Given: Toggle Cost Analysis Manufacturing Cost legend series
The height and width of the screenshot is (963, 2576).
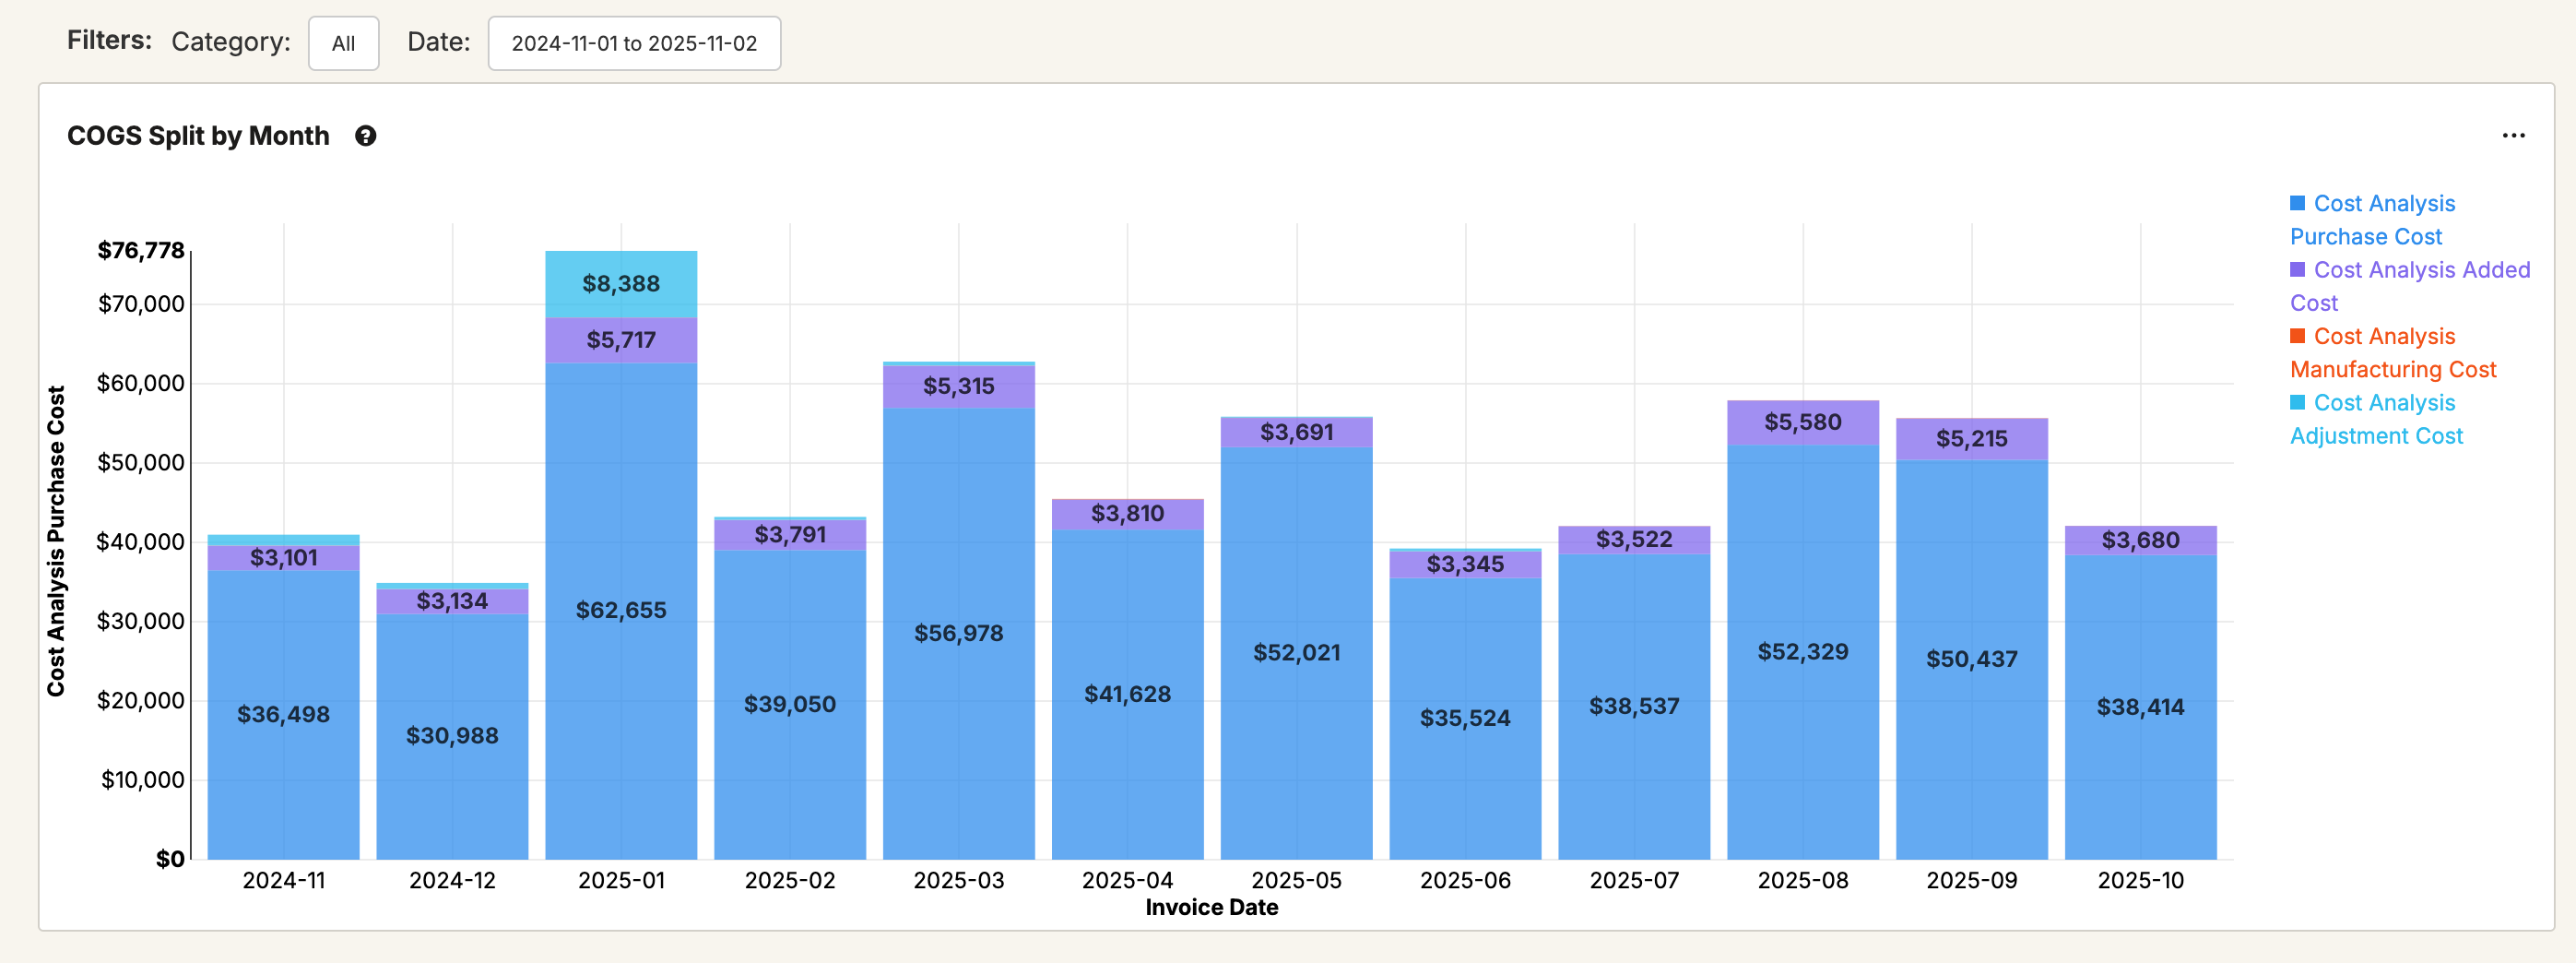Looking at the screenshot, I should pyautogui.click(x=2383, y=337).
